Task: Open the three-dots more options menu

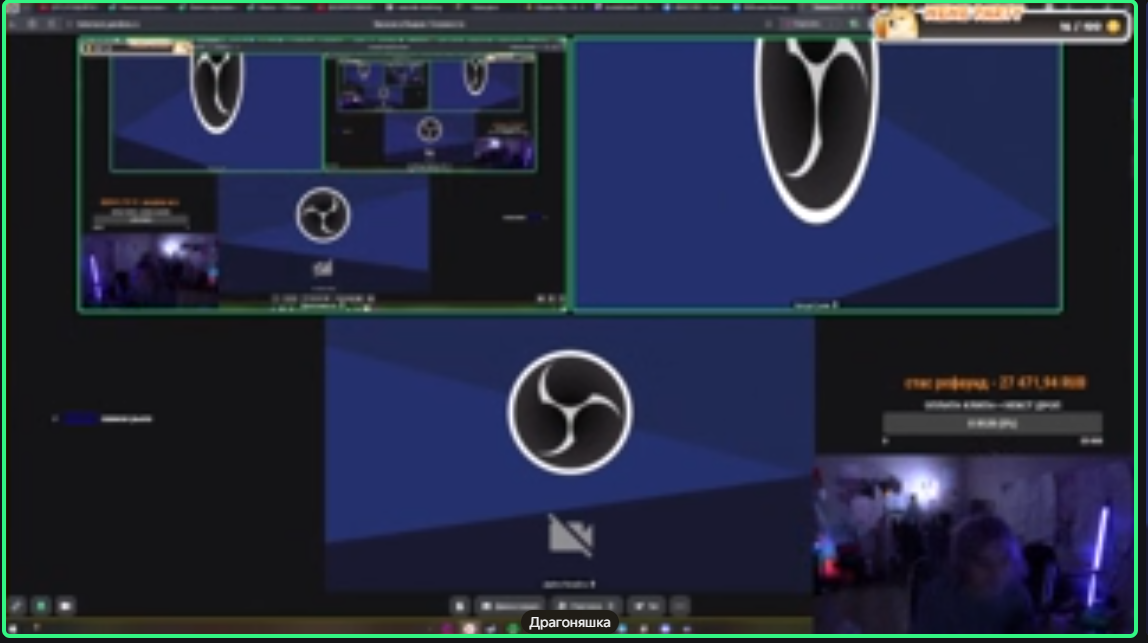Action: [680, 605]
